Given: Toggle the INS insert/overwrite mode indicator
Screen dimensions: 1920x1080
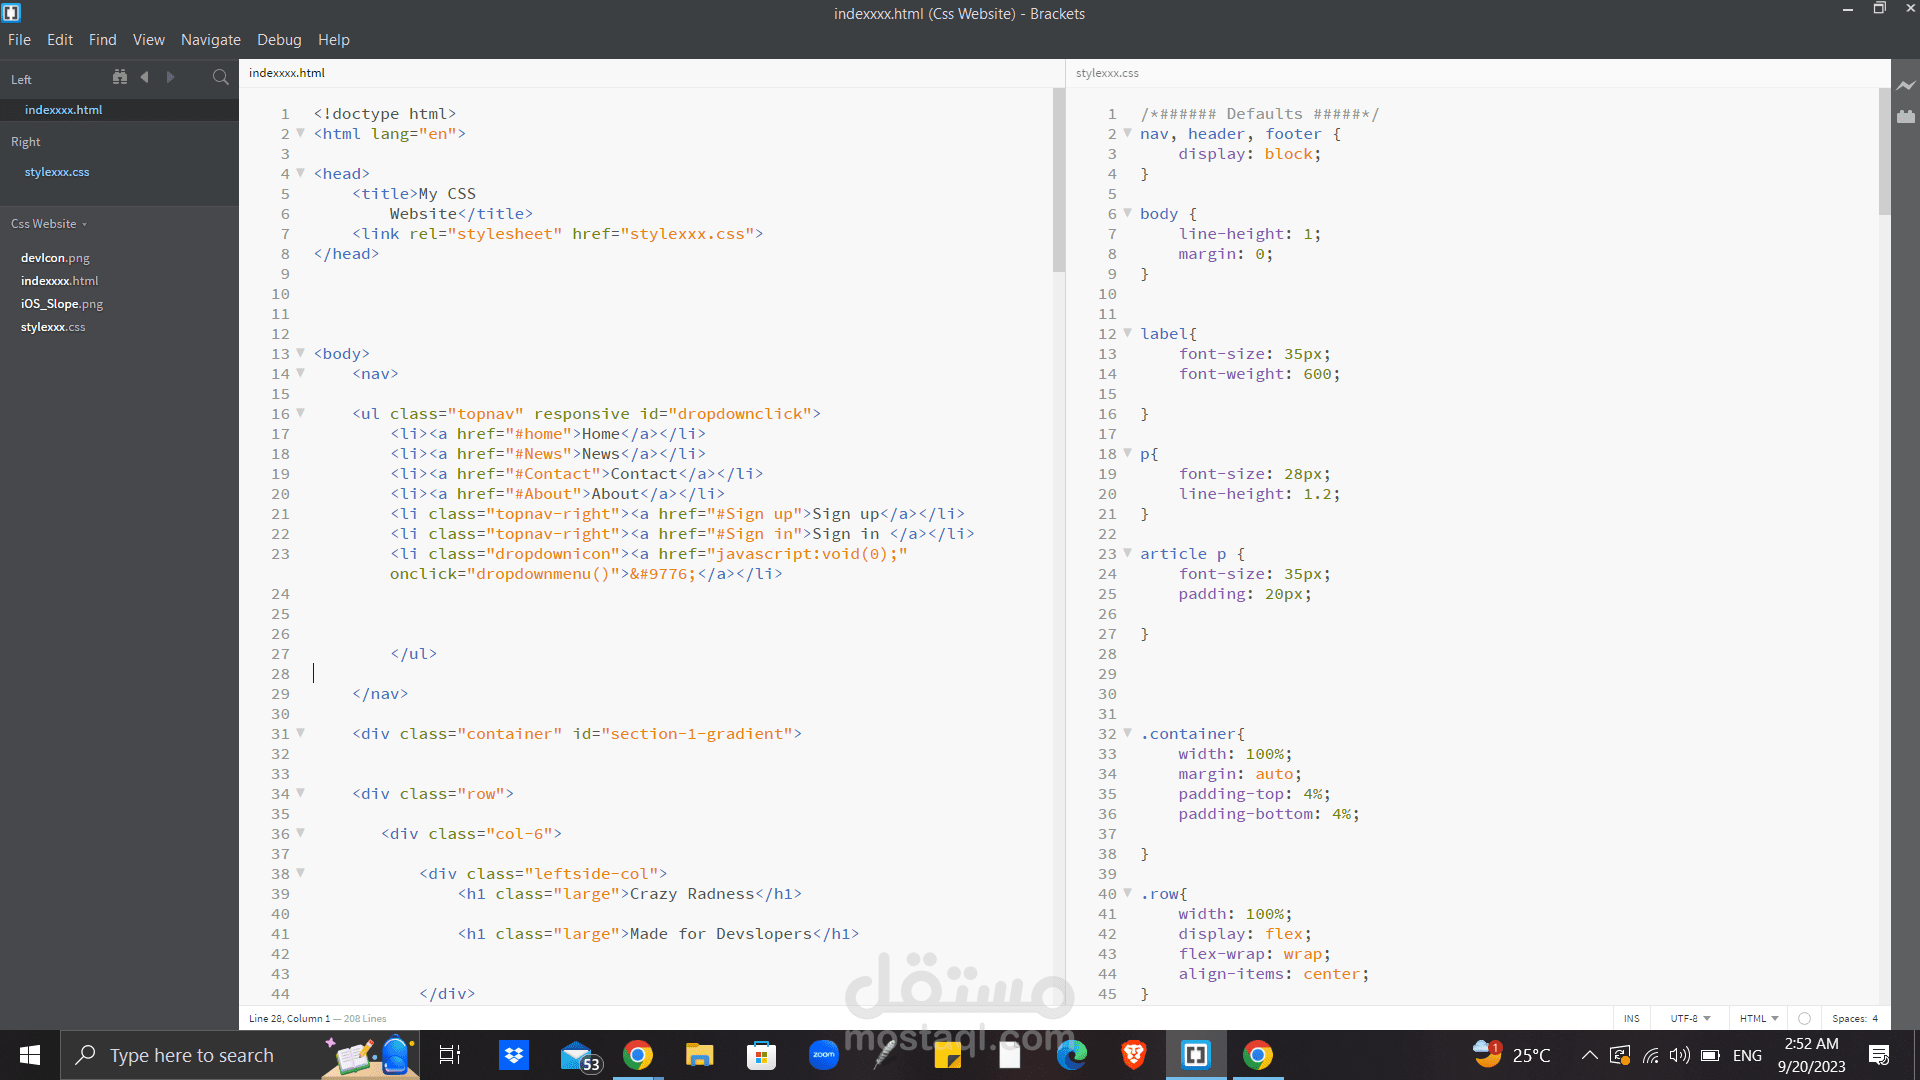Looking at the screenshot, I should coord(1631,1018).
